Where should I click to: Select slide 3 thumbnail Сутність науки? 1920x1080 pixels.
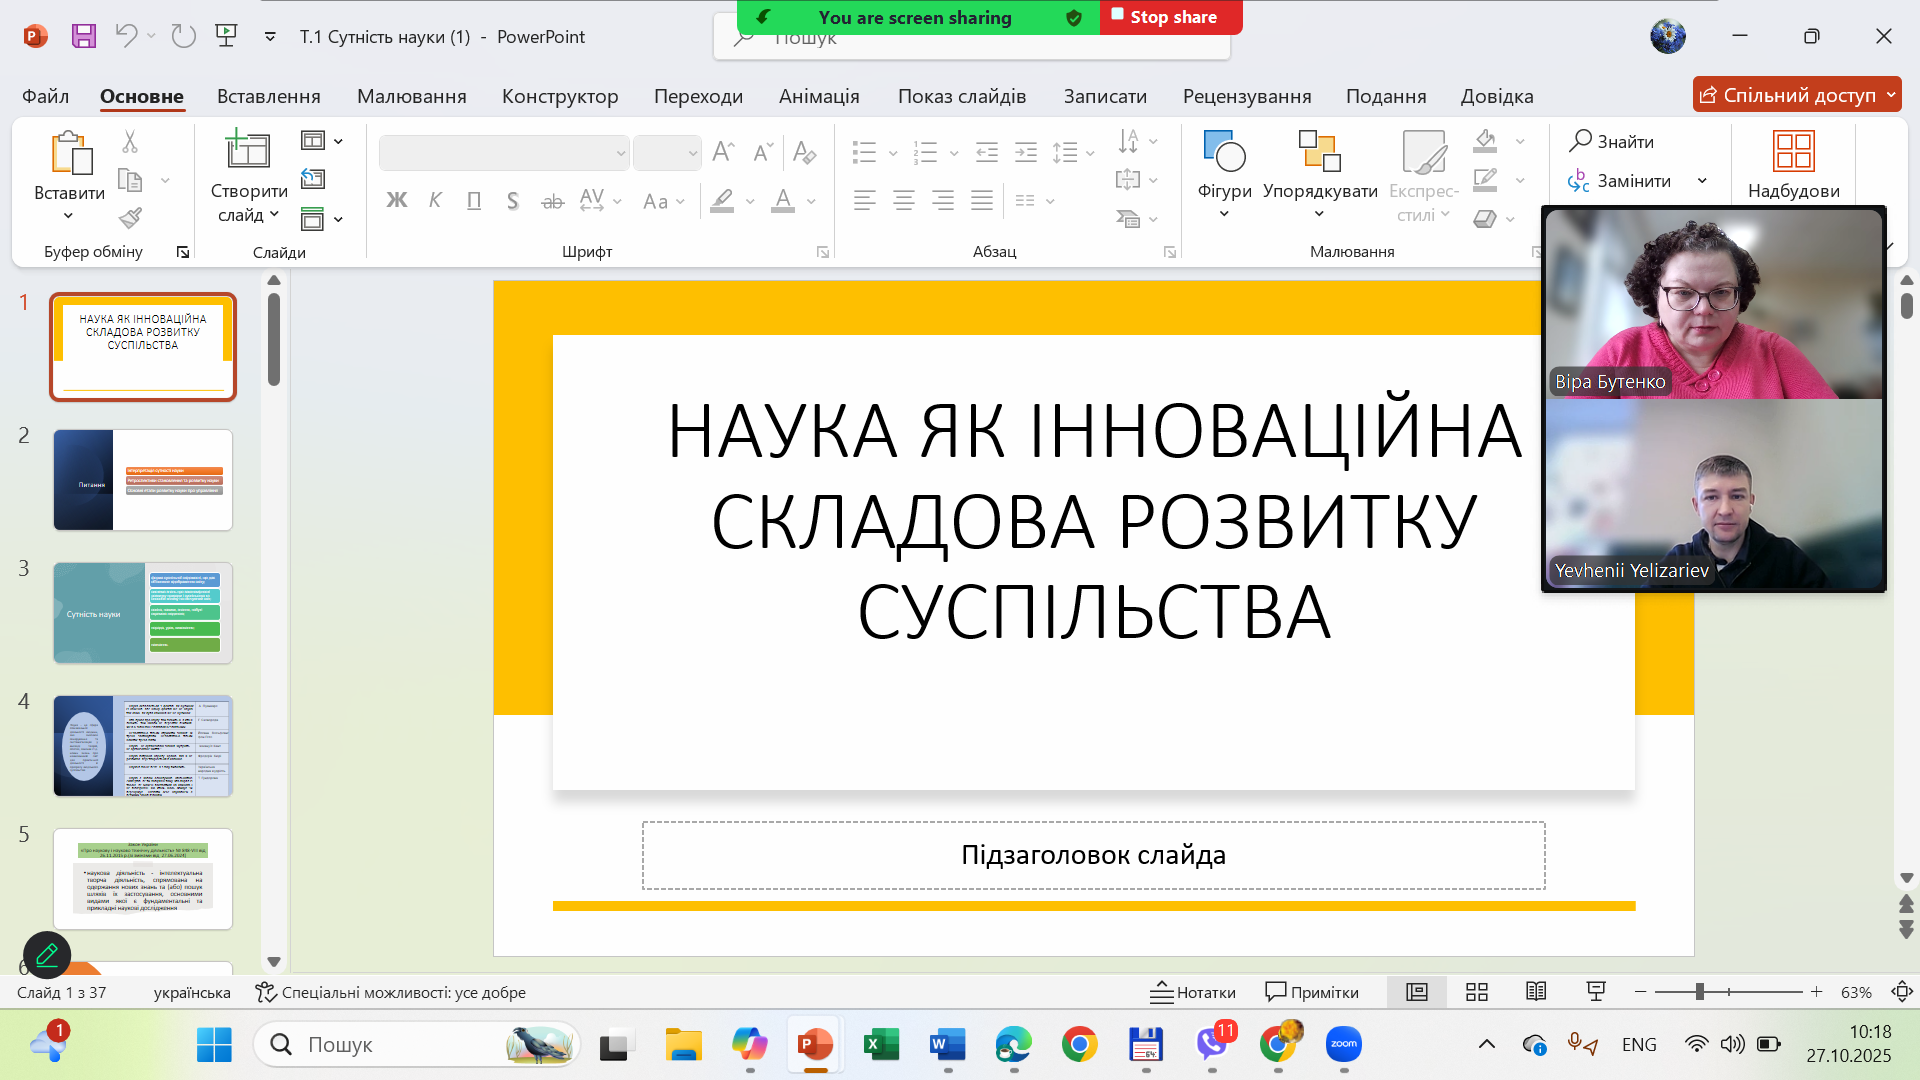click(143, 613)
